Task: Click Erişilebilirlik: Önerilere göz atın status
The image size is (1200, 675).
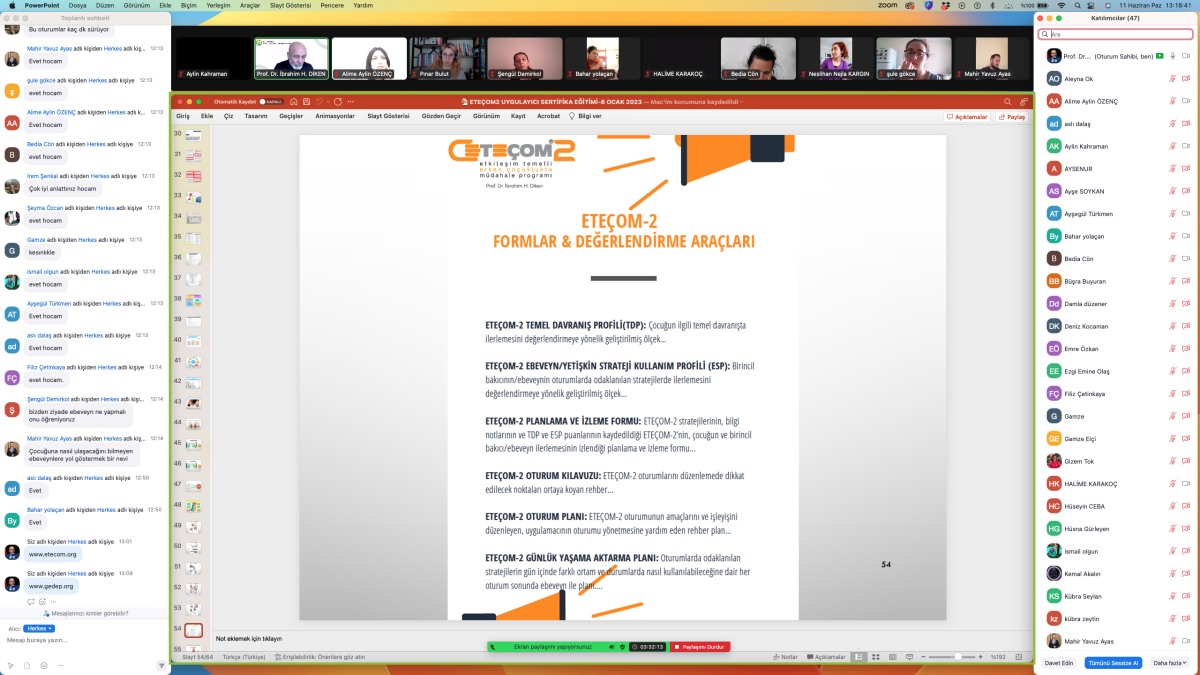Action: tap(320, 657)
